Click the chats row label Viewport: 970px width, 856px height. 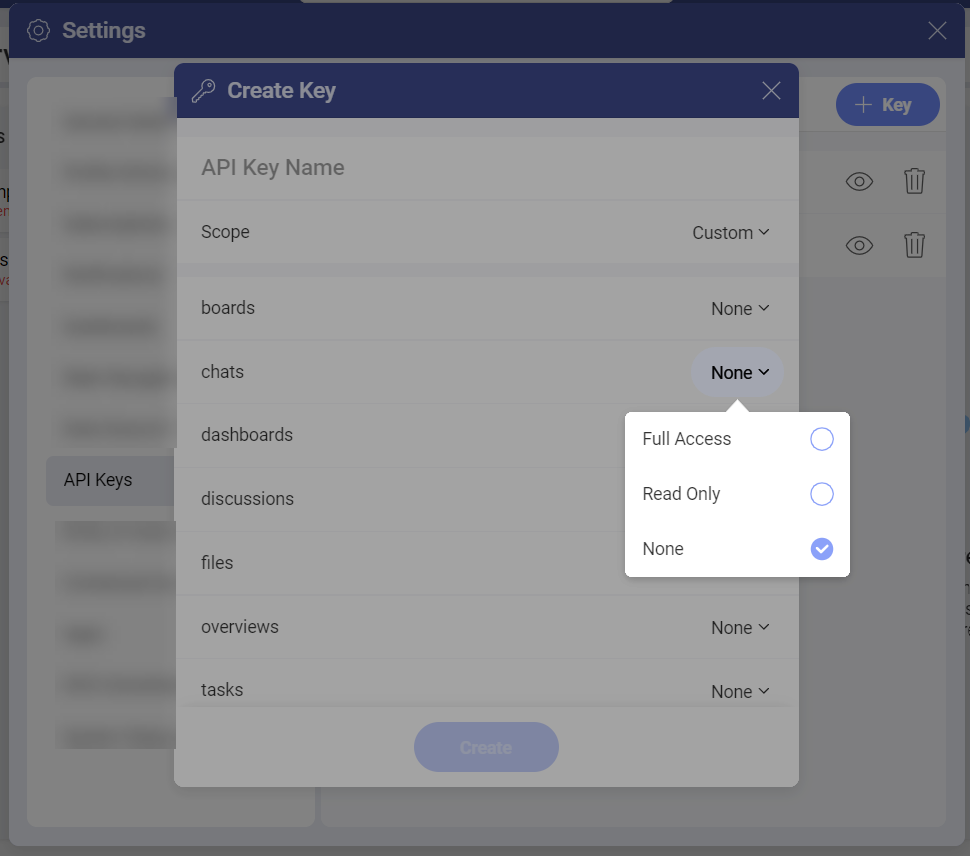click(x=222, y=372)
